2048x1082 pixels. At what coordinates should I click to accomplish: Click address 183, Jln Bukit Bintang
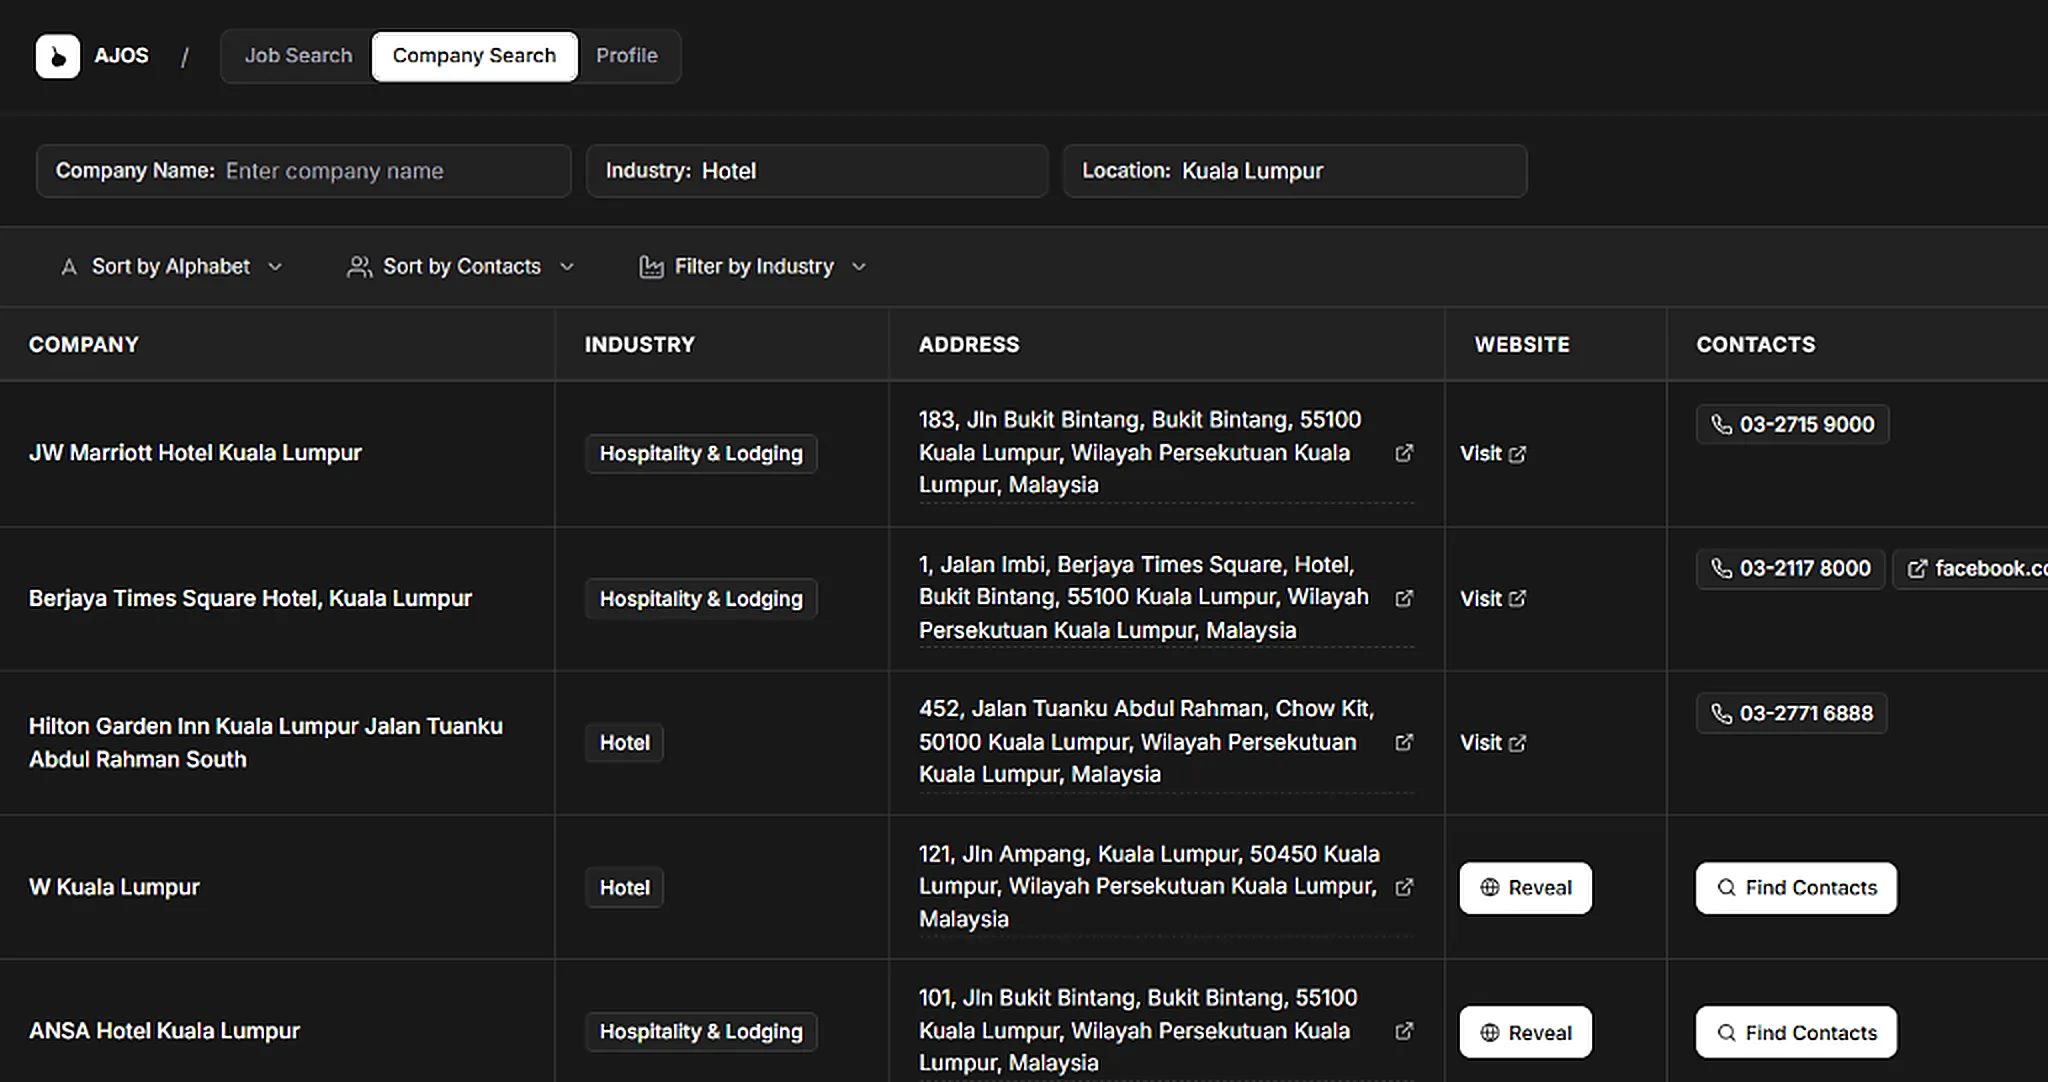(x=1140, y=452)
